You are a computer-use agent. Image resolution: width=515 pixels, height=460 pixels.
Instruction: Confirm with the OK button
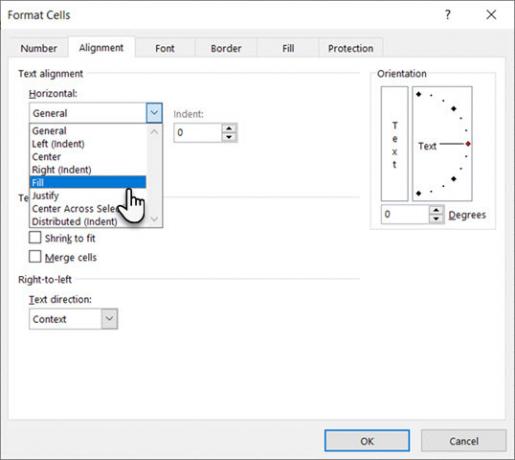(367, 441)
